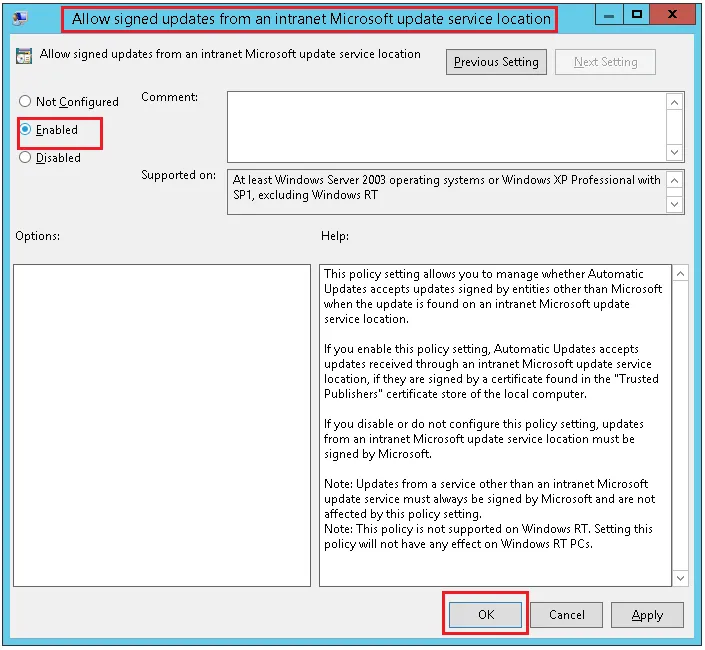Click the Apply button

pos(647,614)
